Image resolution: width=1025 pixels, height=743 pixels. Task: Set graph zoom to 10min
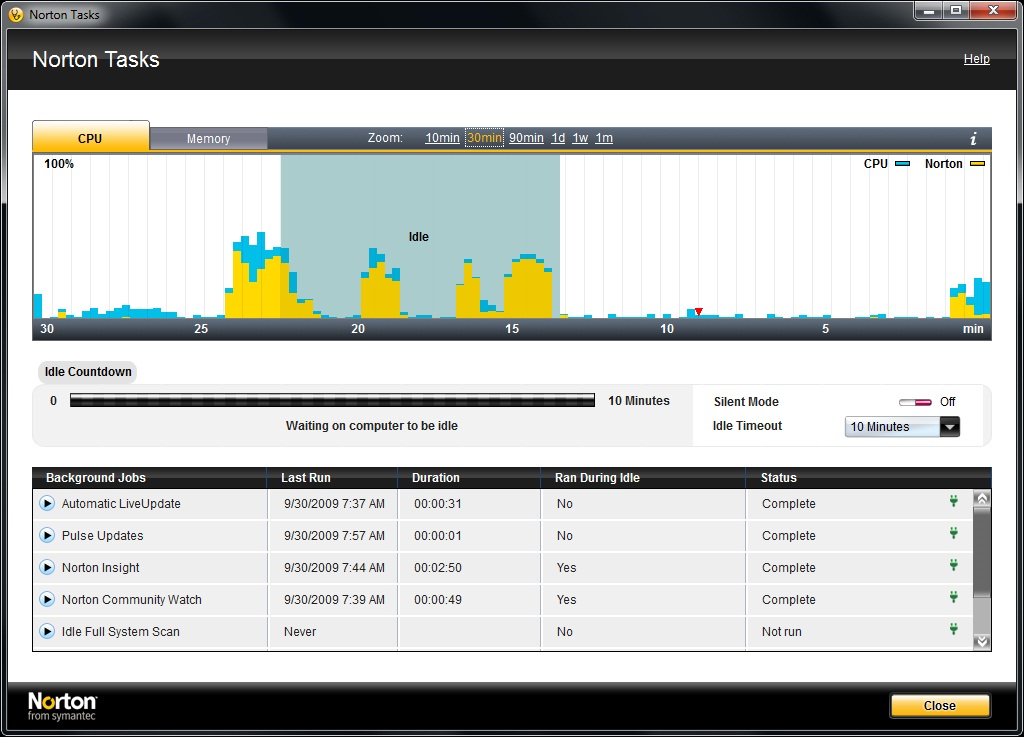[442, 139]
